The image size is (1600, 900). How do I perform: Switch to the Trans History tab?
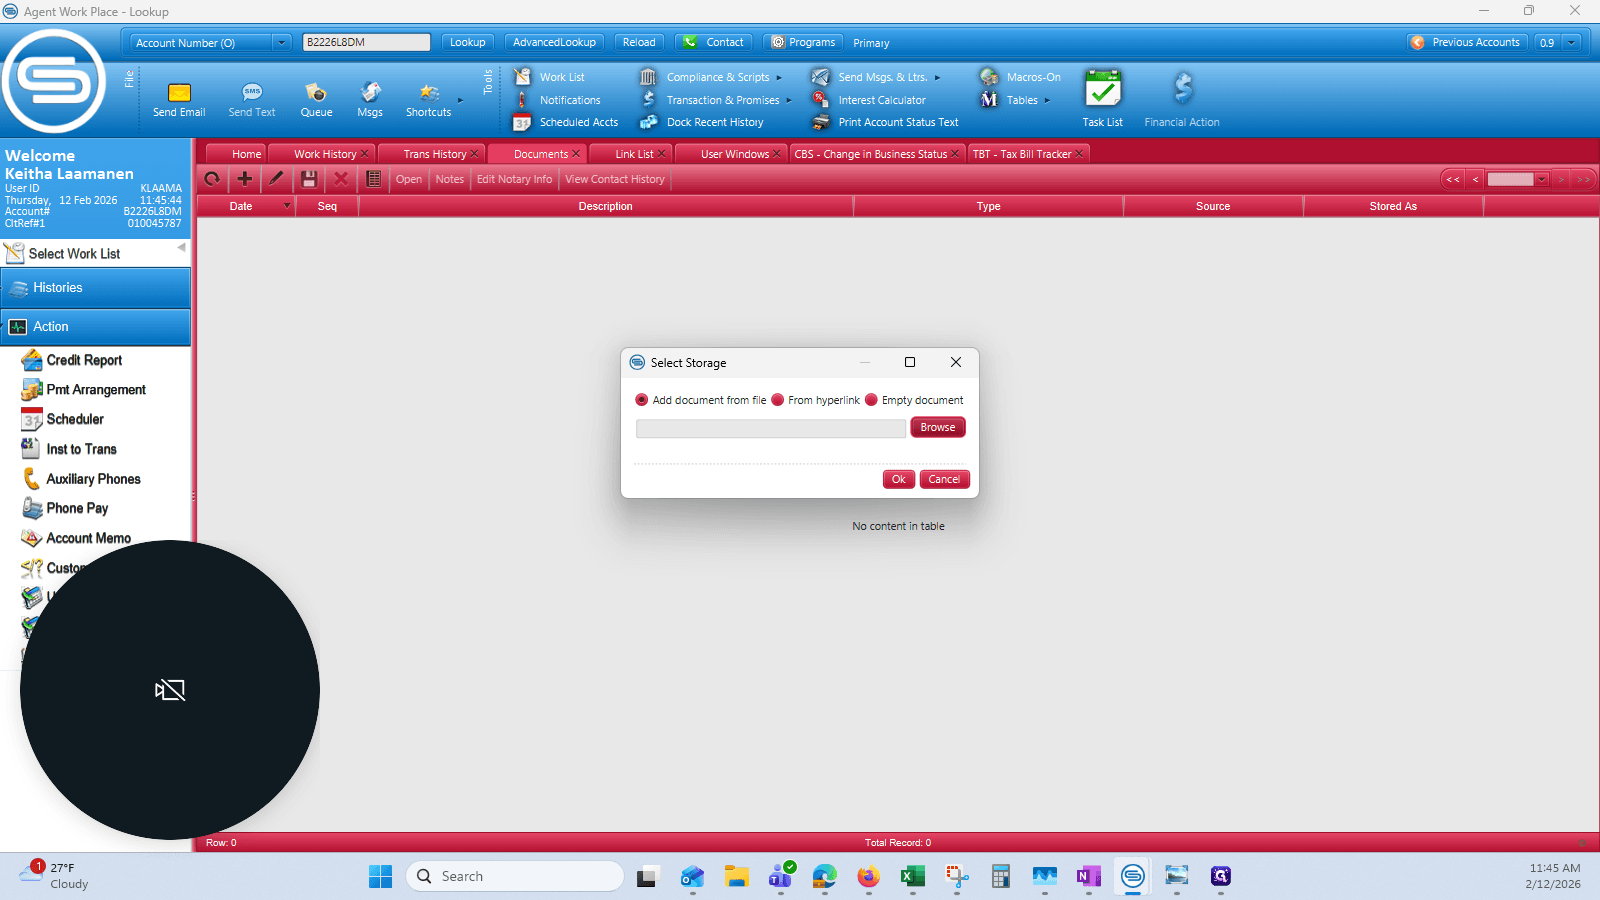[x=434, y=154]
